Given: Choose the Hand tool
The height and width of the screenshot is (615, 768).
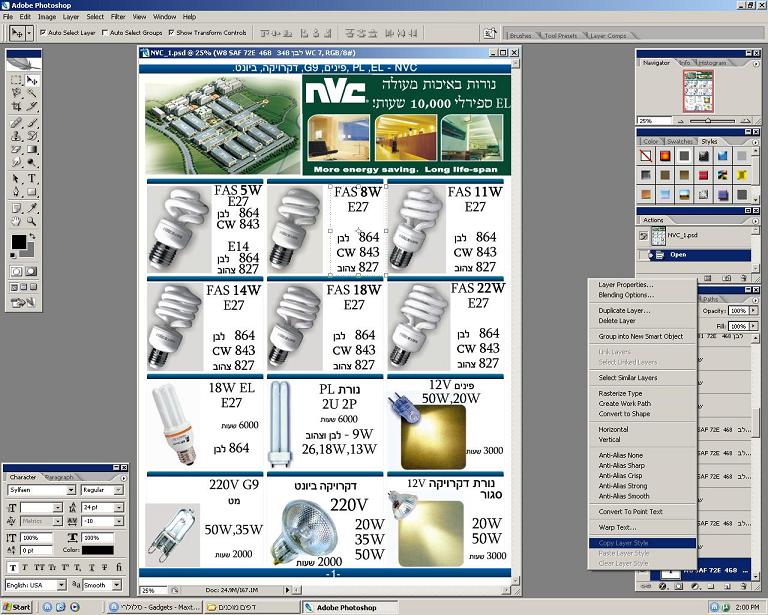Looking at the screenshot, I should coord(17,222).
